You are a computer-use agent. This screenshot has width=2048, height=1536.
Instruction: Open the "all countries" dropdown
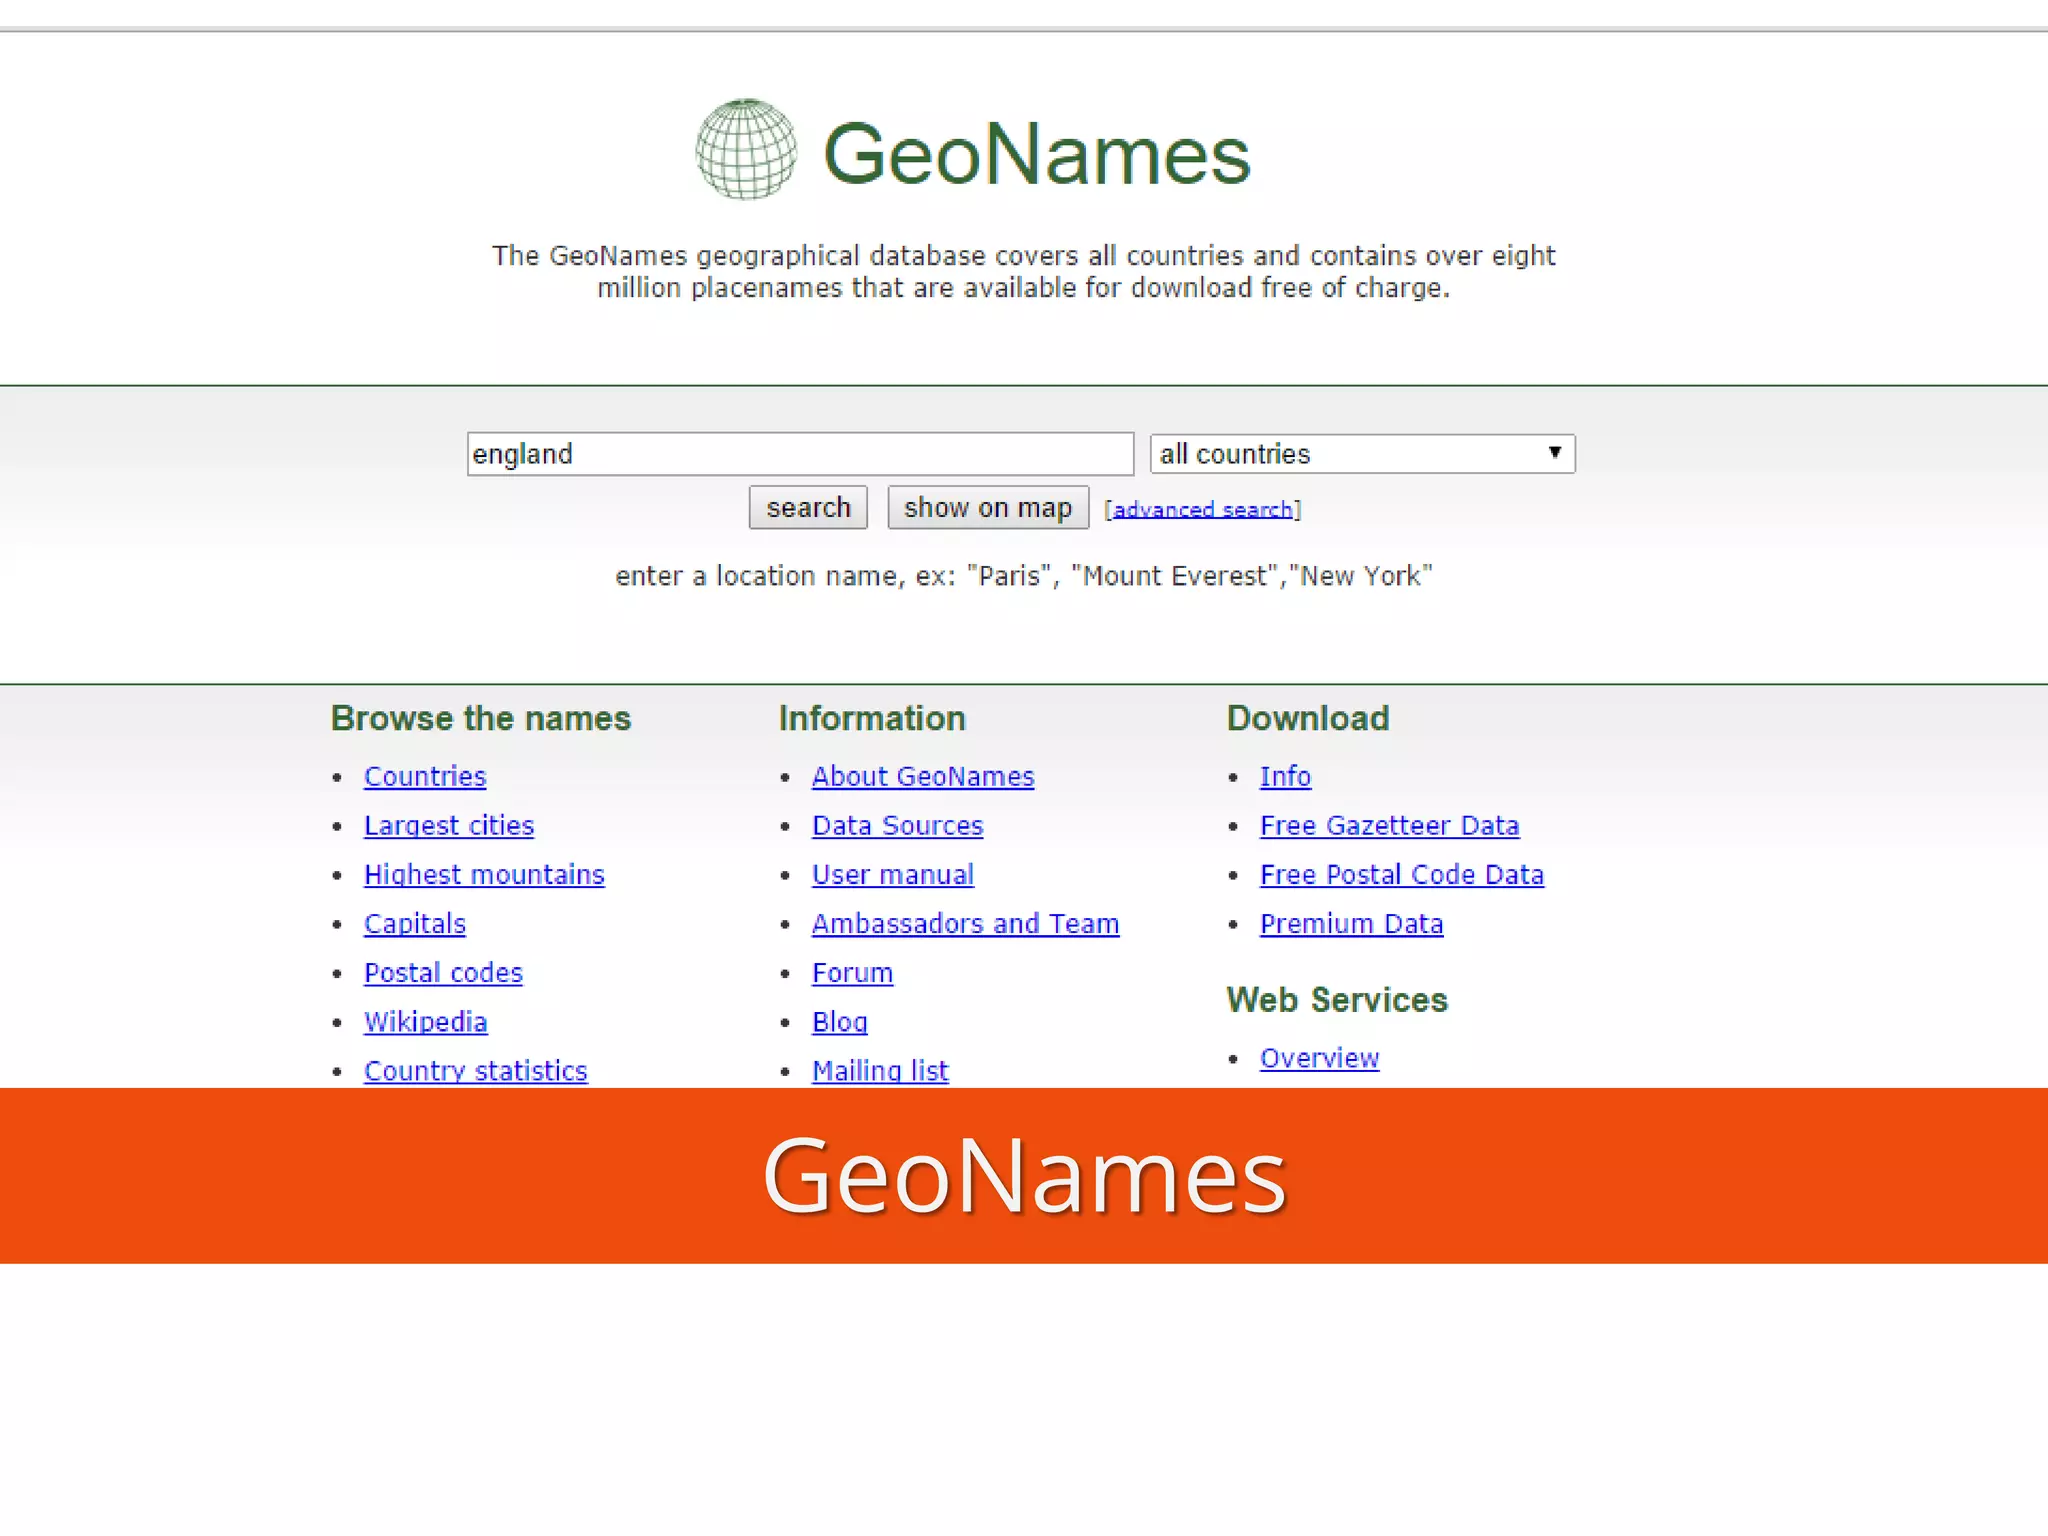pyautogui.click(x=1362, y=454)
